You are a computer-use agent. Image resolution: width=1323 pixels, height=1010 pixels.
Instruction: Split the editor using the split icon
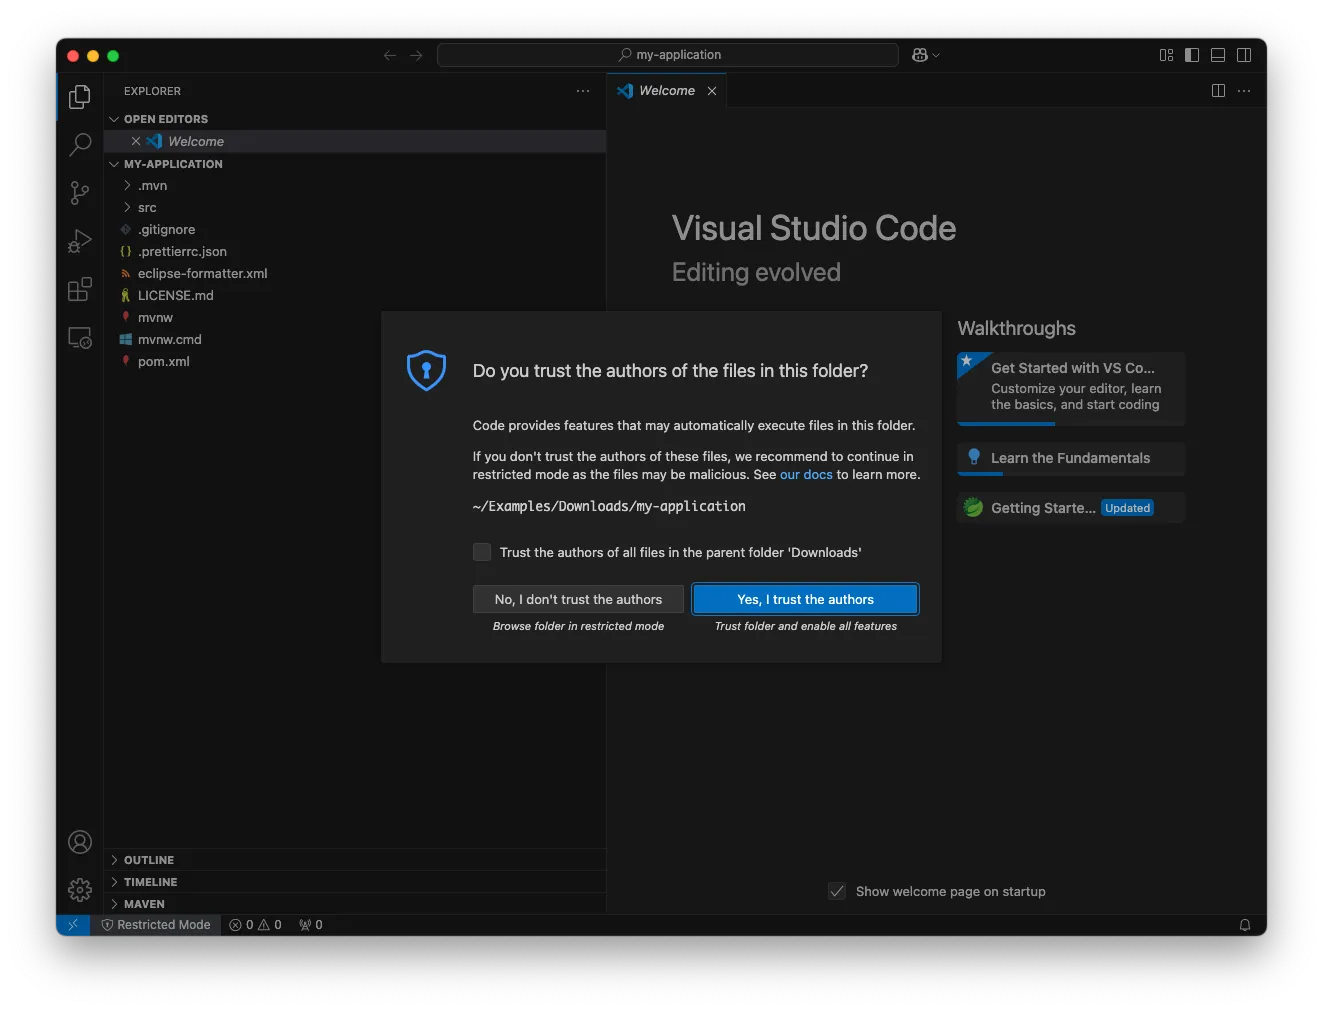pyautogui.click(x=1217, y=90)
